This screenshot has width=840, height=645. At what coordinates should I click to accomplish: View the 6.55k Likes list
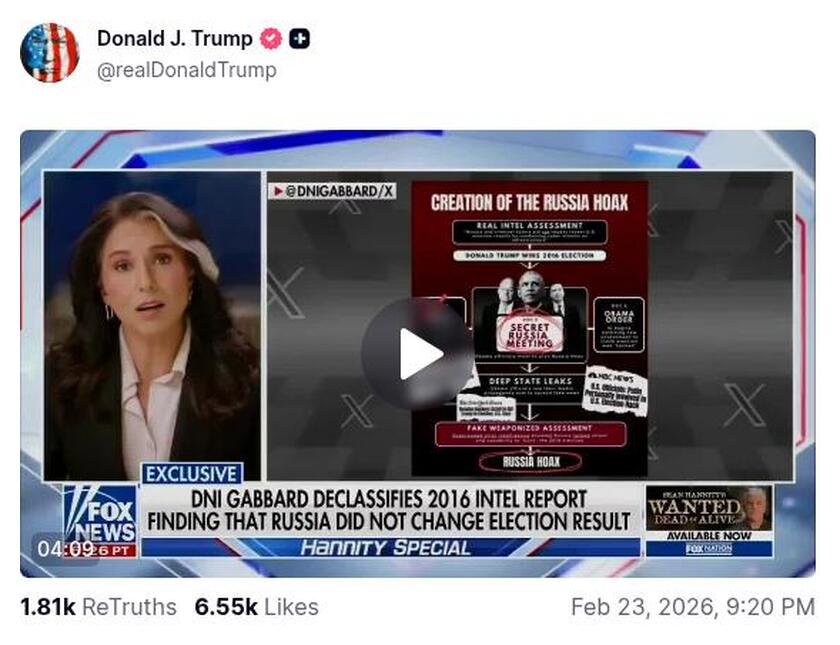(257, 608)
